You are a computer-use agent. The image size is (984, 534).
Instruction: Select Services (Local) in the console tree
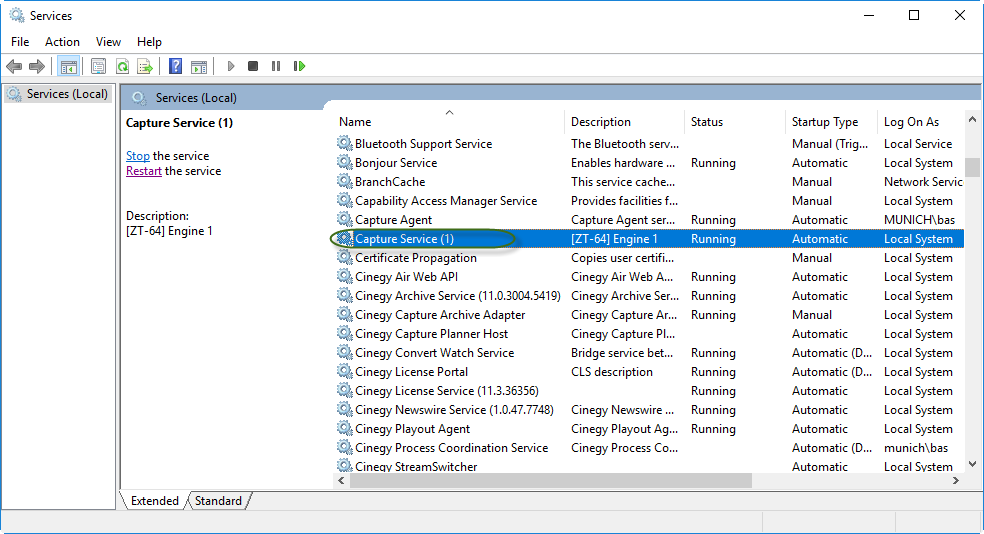[x=58, y=93]
